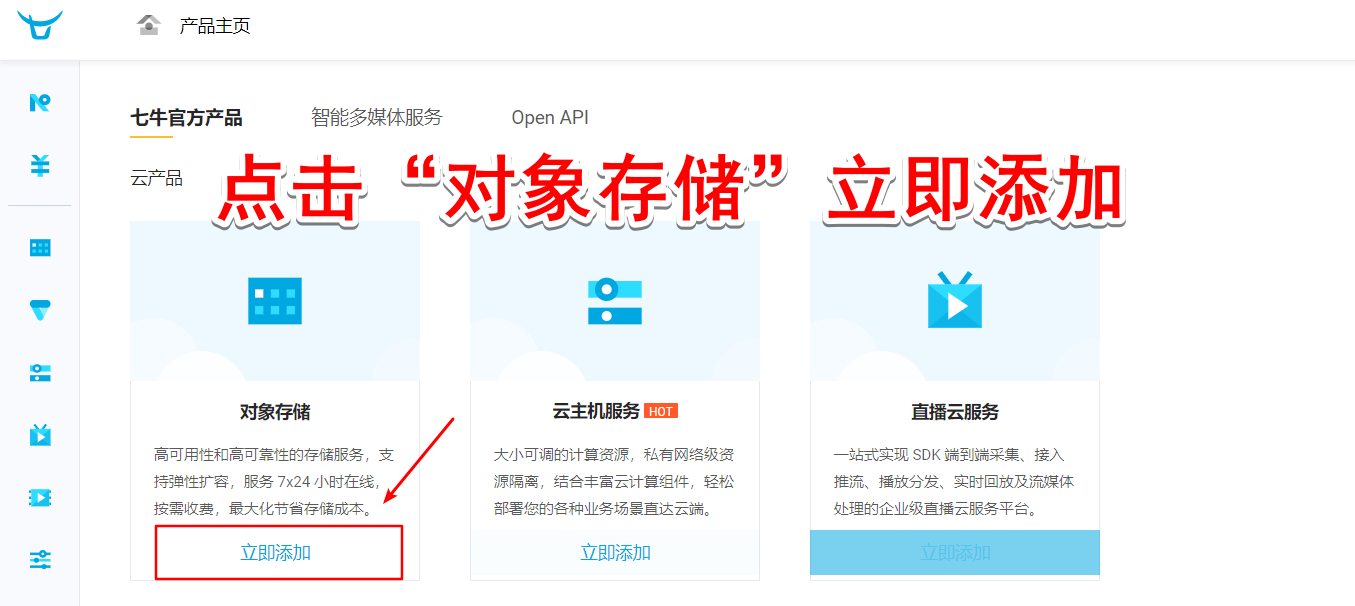This screenshot has height=606, width=1355.
Task: Click the 直播云服务 description starting 一站式实现
Action: (x=954, y=482)
